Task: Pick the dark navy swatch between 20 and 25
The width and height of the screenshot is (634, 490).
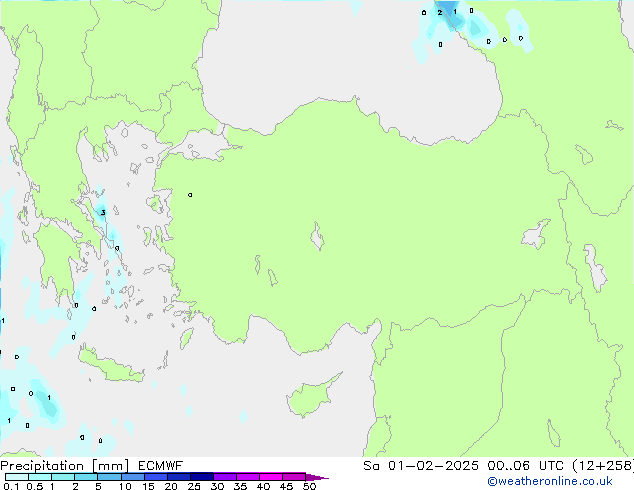Action: [178, 477]
